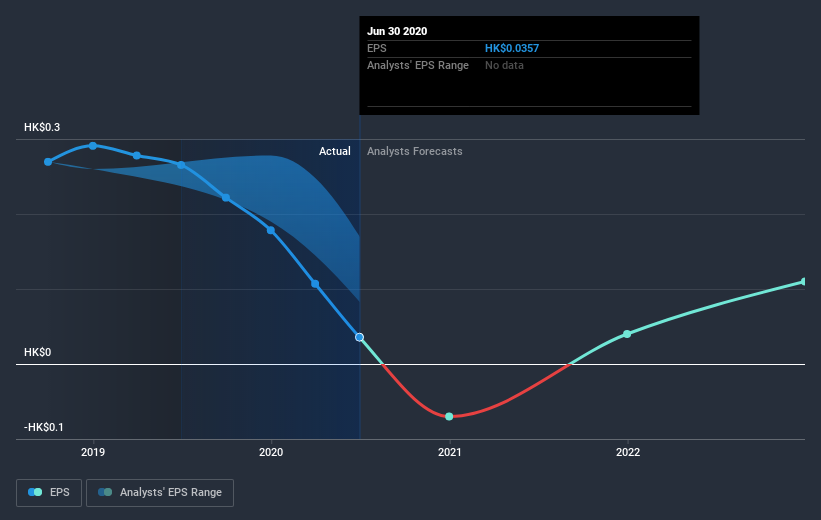The width and height of the screenshot is (821, 520).
Task: Click the 2021 forecast EPS low point
Action: click(x=449, y=416)
